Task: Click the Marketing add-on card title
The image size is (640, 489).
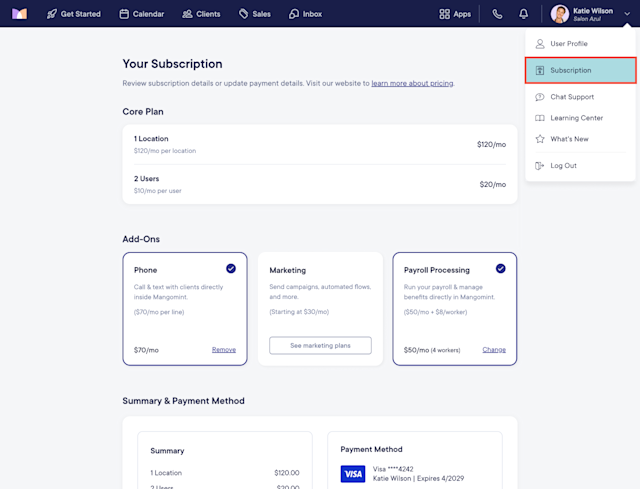Action: coord(288,270)
